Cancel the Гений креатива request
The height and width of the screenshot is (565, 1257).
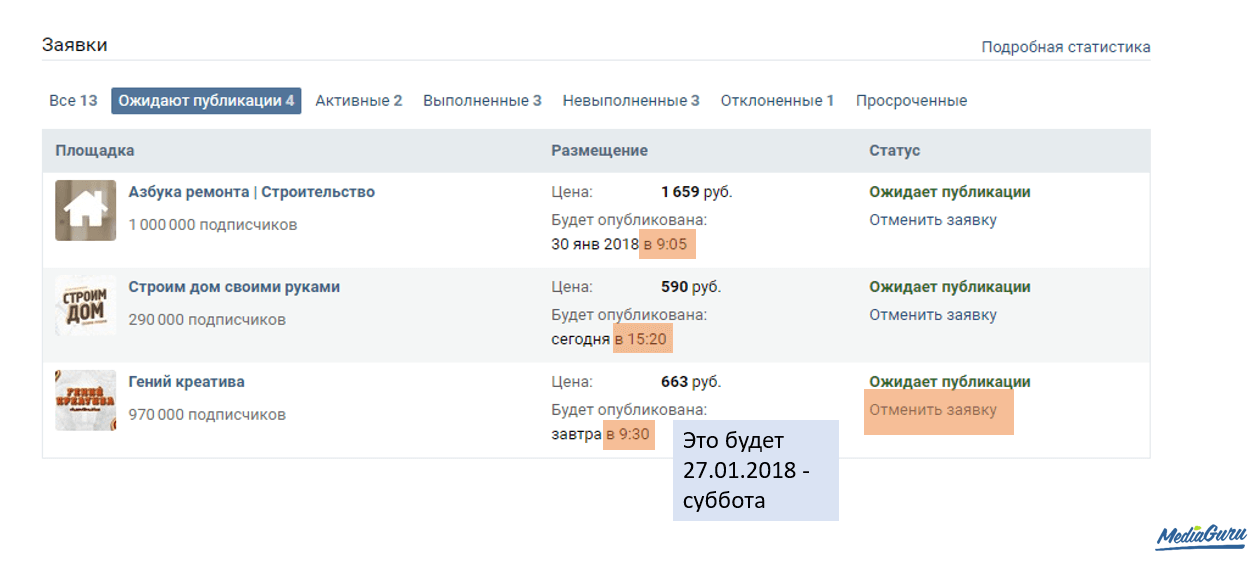[x=932, y=410]
